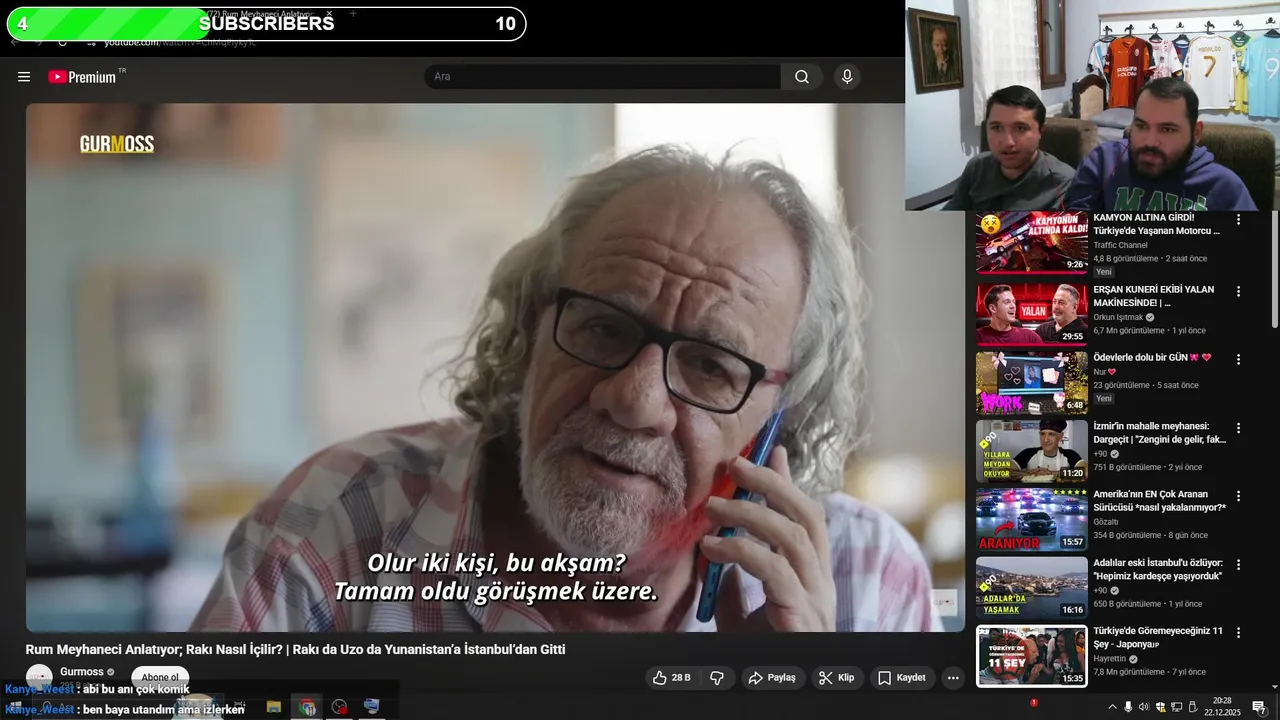The width and height of the screenshot is (1280, 720).
Task: Share the video via Paylaş button
Action: [x=772, y=678]
